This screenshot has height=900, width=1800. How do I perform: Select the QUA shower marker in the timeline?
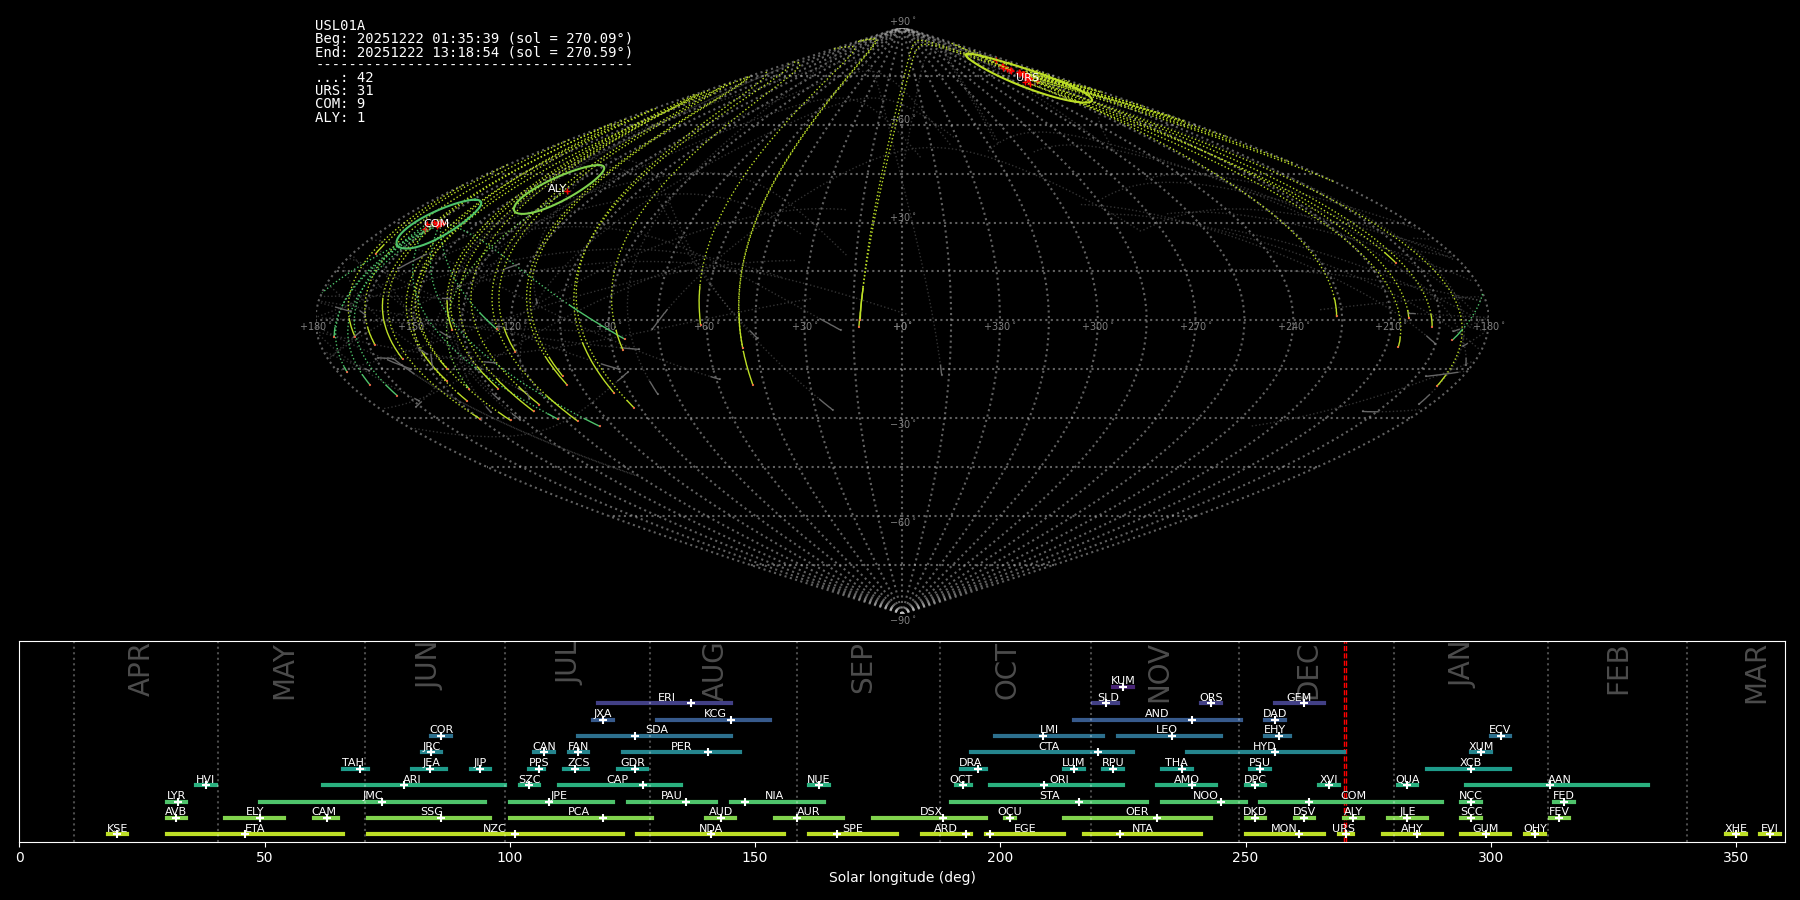tap(1407, 785)
